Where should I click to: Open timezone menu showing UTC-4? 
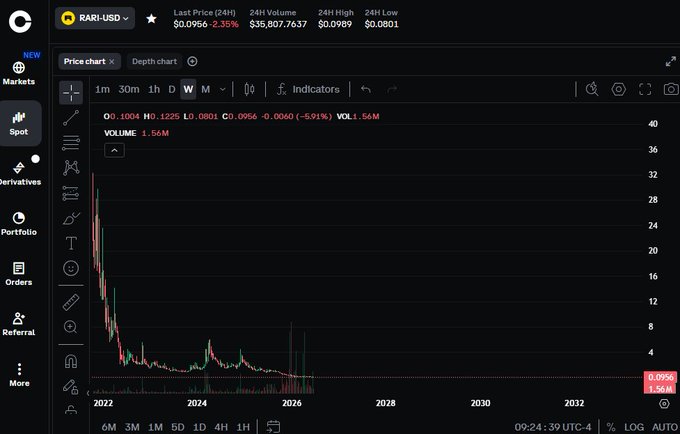(553, 427)
